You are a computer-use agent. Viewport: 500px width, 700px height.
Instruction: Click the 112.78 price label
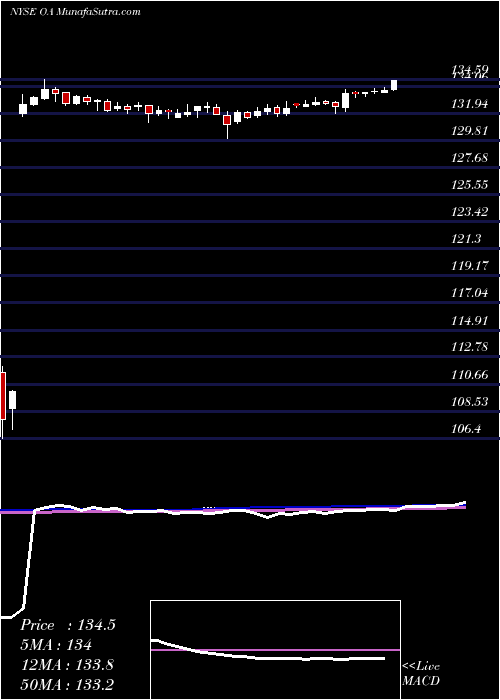[x=470, y=347]
